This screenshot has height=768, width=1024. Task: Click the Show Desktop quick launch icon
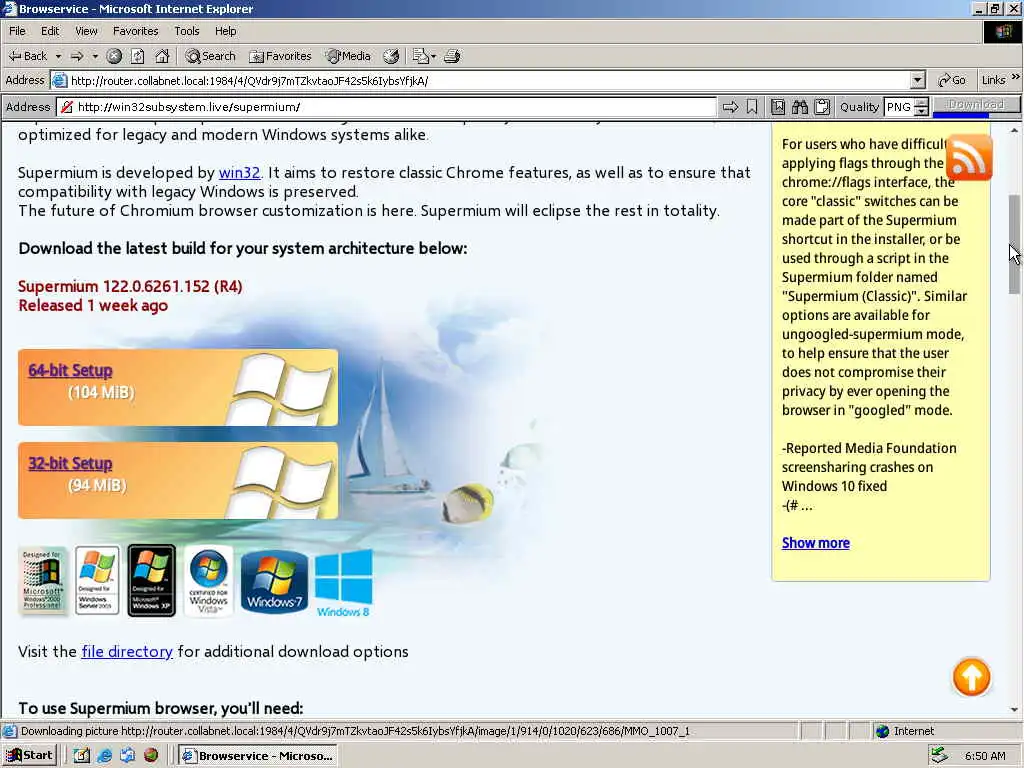pos(81,756)
